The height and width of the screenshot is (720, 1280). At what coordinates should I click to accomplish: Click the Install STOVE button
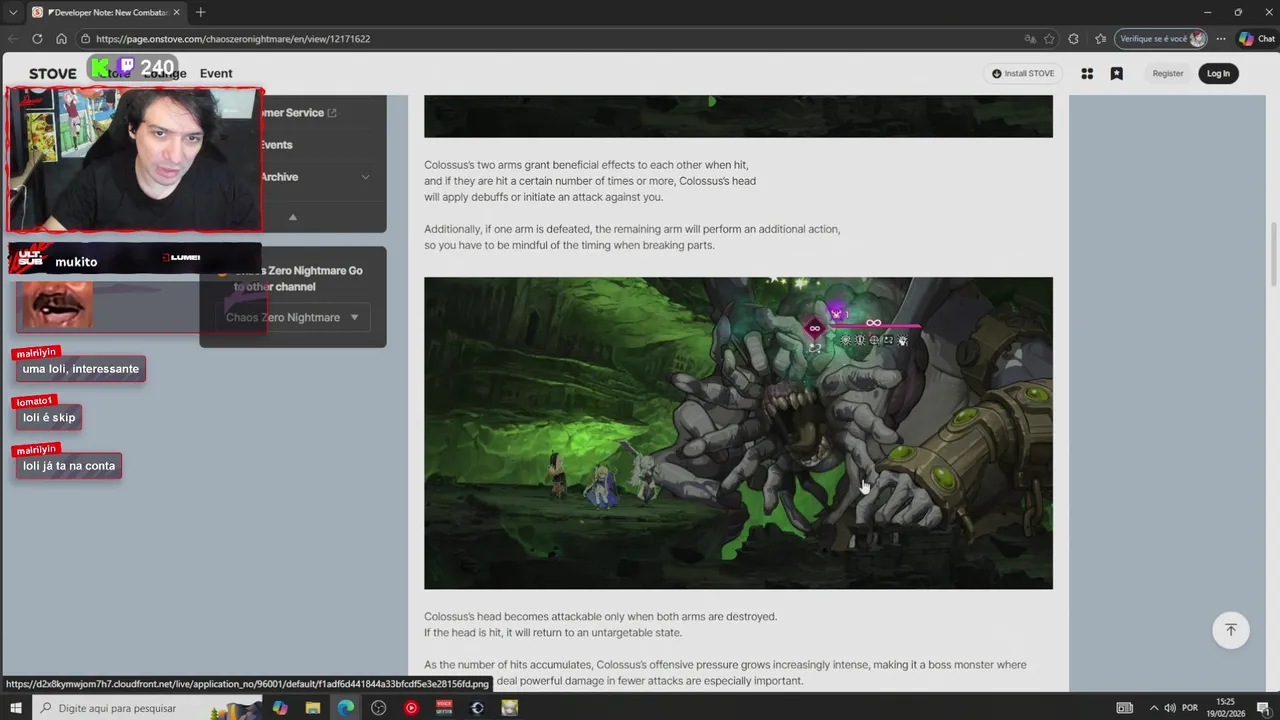[1023, 73]
